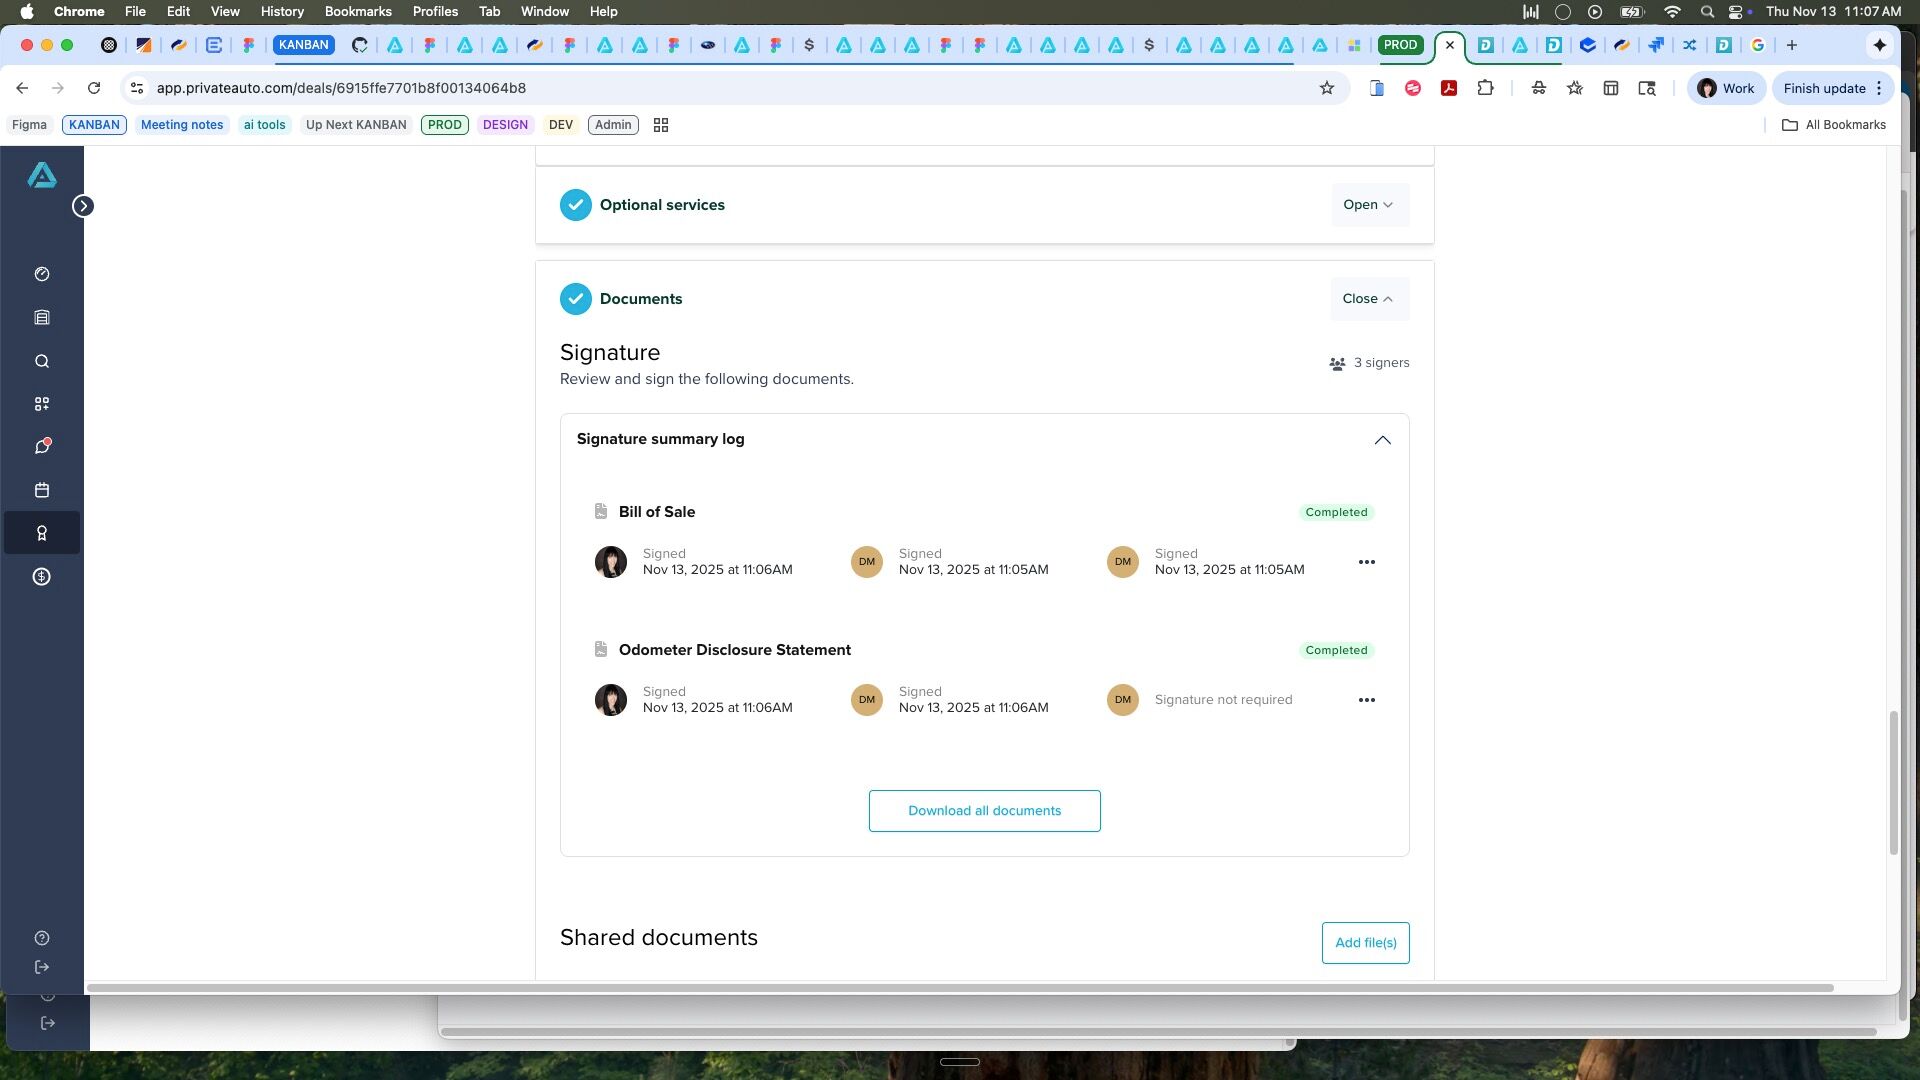
Task: Click the logout icon in sidebar
Action: coord(42,967)
